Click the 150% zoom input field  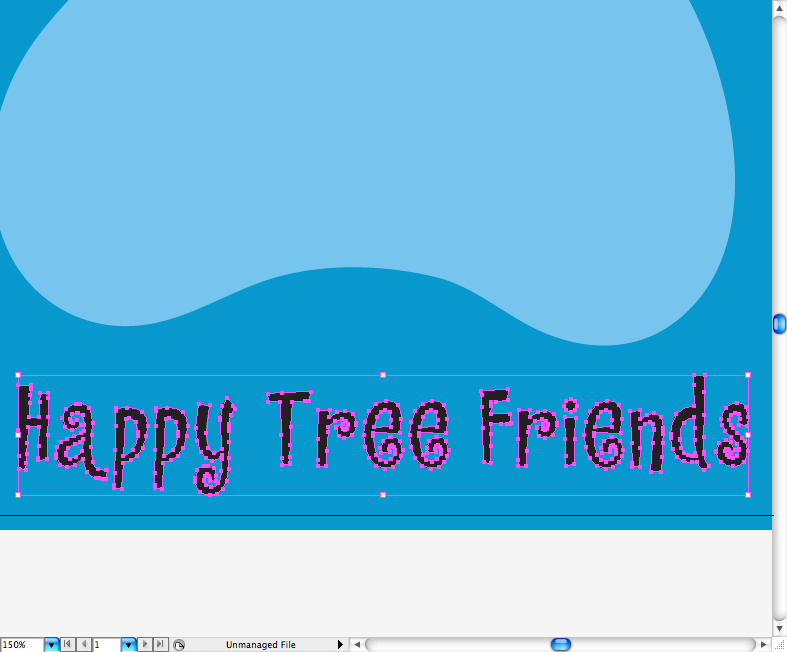22,645
